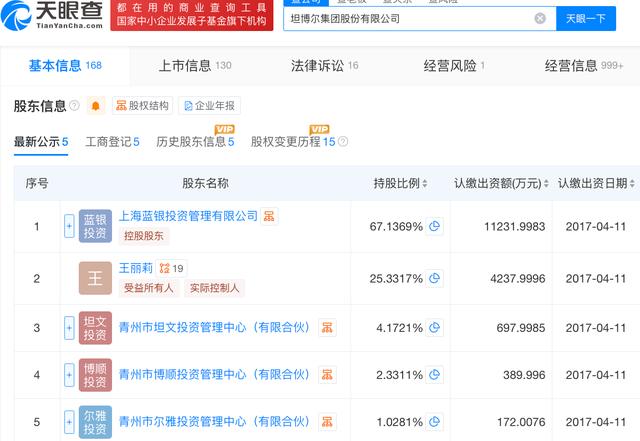Open the pie chart icon for 25.3317% holding
This screenshot has height=441, width=640.
pyautogui.click(x=435, y=278)
